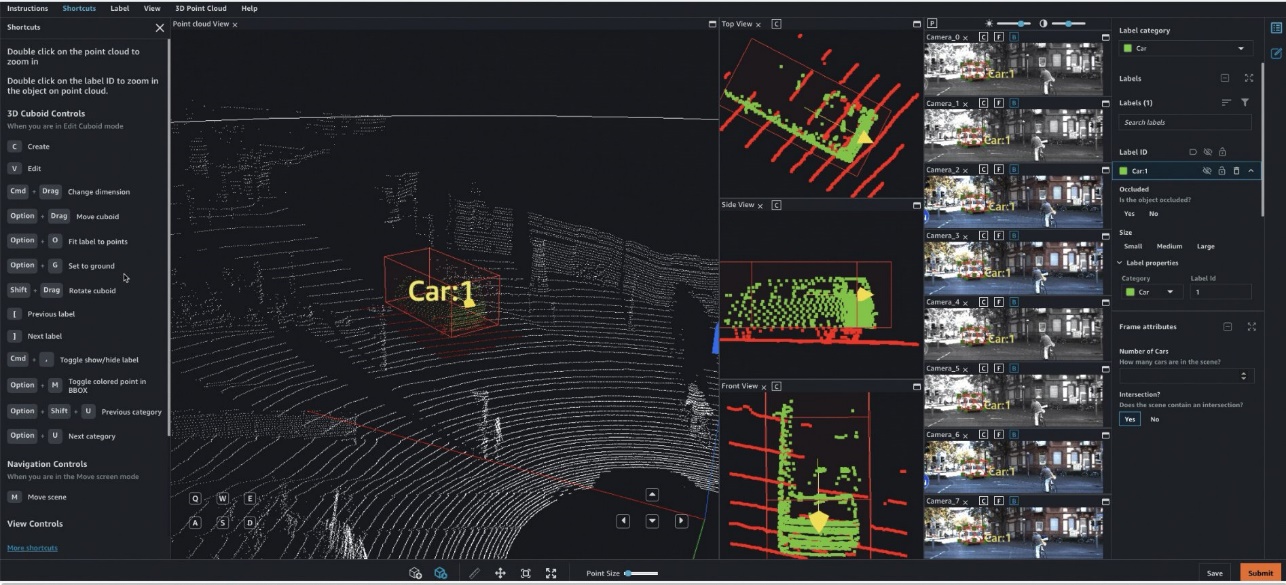This screenshot has height=585, width=1286.
Task: Activate the move scene arrows tool
Action: point(500,573)
